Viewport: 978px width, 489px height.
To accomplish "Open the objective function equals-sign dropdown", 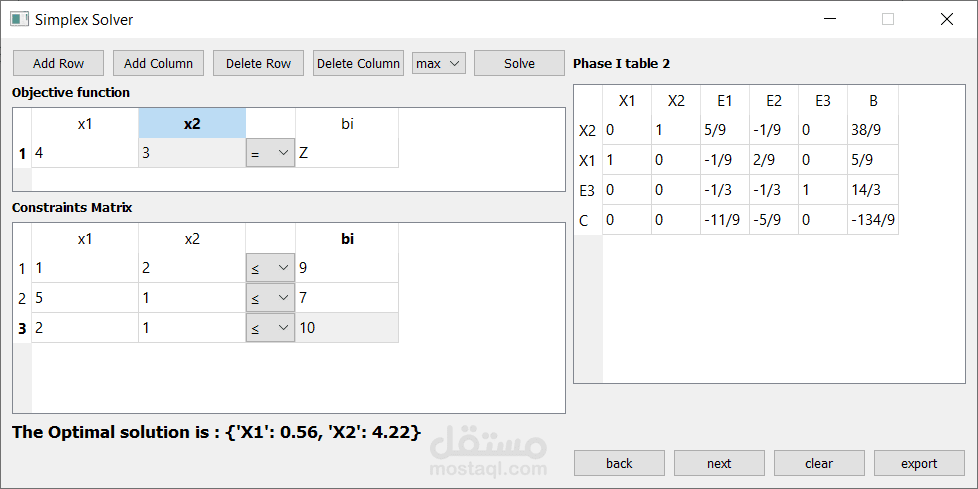I will coord(270,153).
